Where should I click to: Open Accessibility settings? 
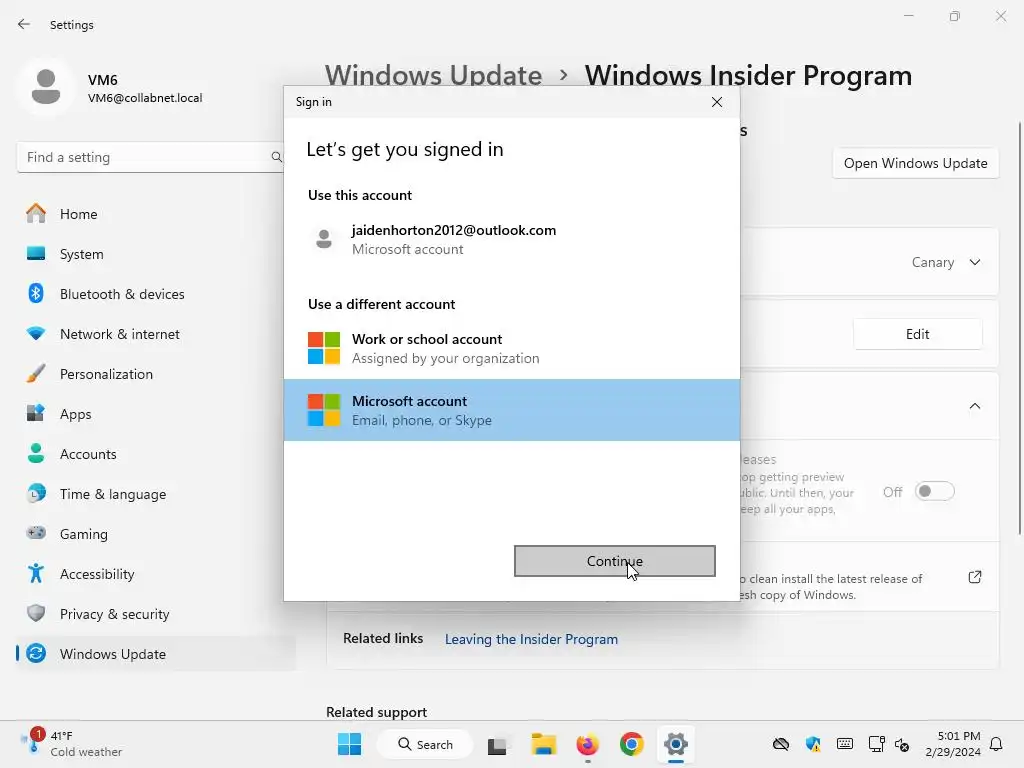click(x=155, y=574)
